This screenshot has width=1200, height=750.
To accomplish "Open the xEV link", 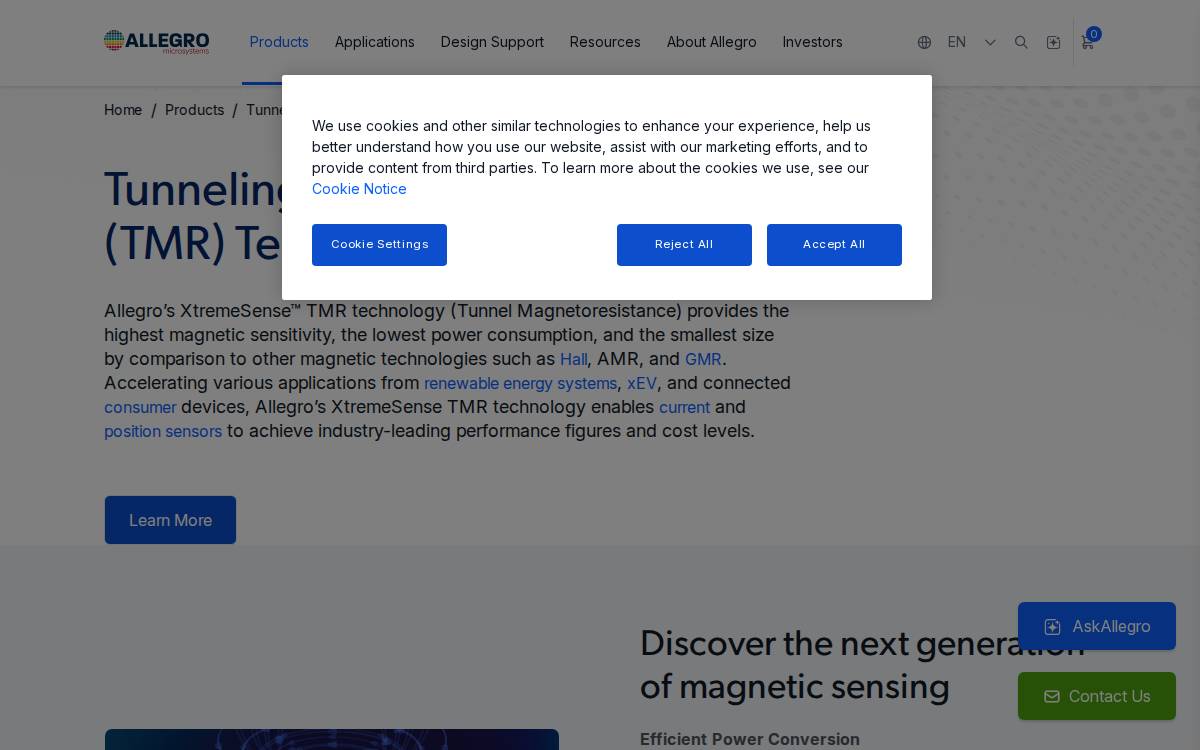I will pos(642,383).
